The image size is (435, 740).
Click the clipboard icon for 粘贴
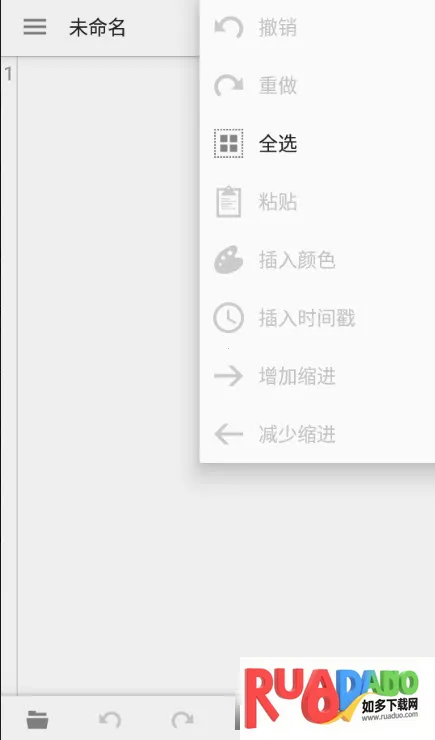tap(229, 202)
